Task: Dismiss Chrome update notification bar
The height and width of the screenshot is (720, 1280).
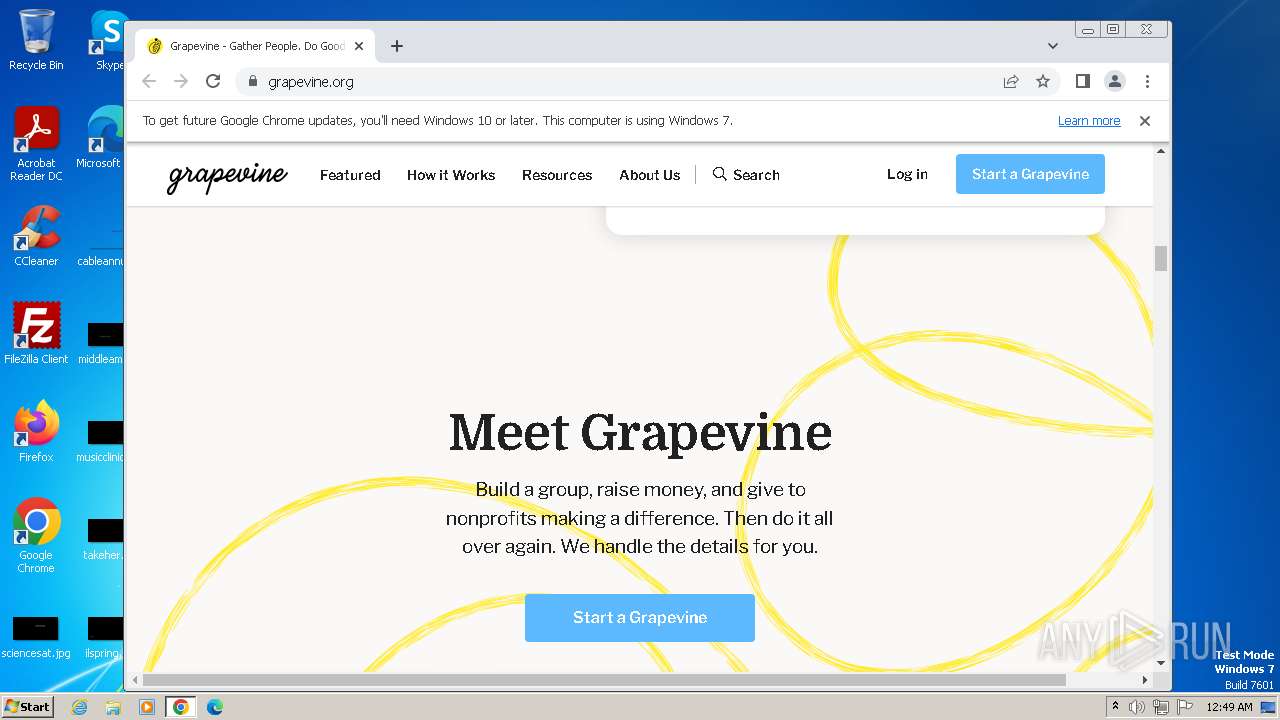Action: 1145,121
